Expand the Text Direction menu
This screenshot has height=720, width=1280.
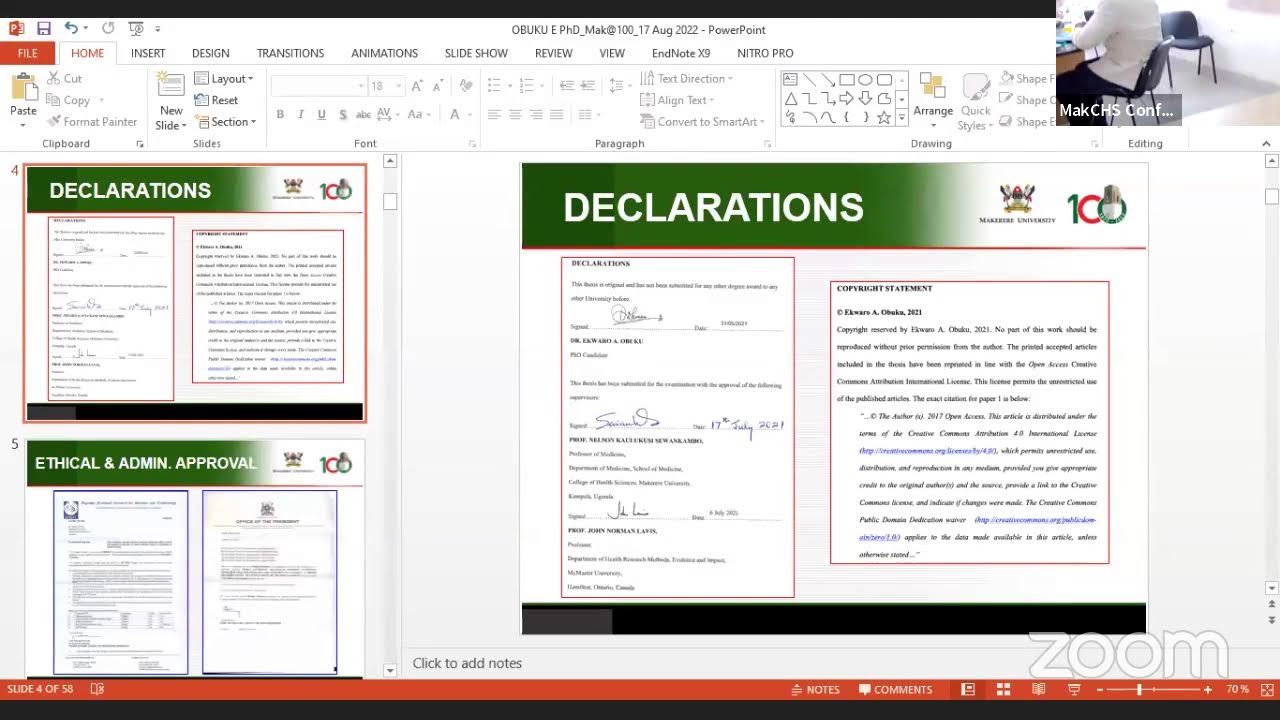(686, 78)
